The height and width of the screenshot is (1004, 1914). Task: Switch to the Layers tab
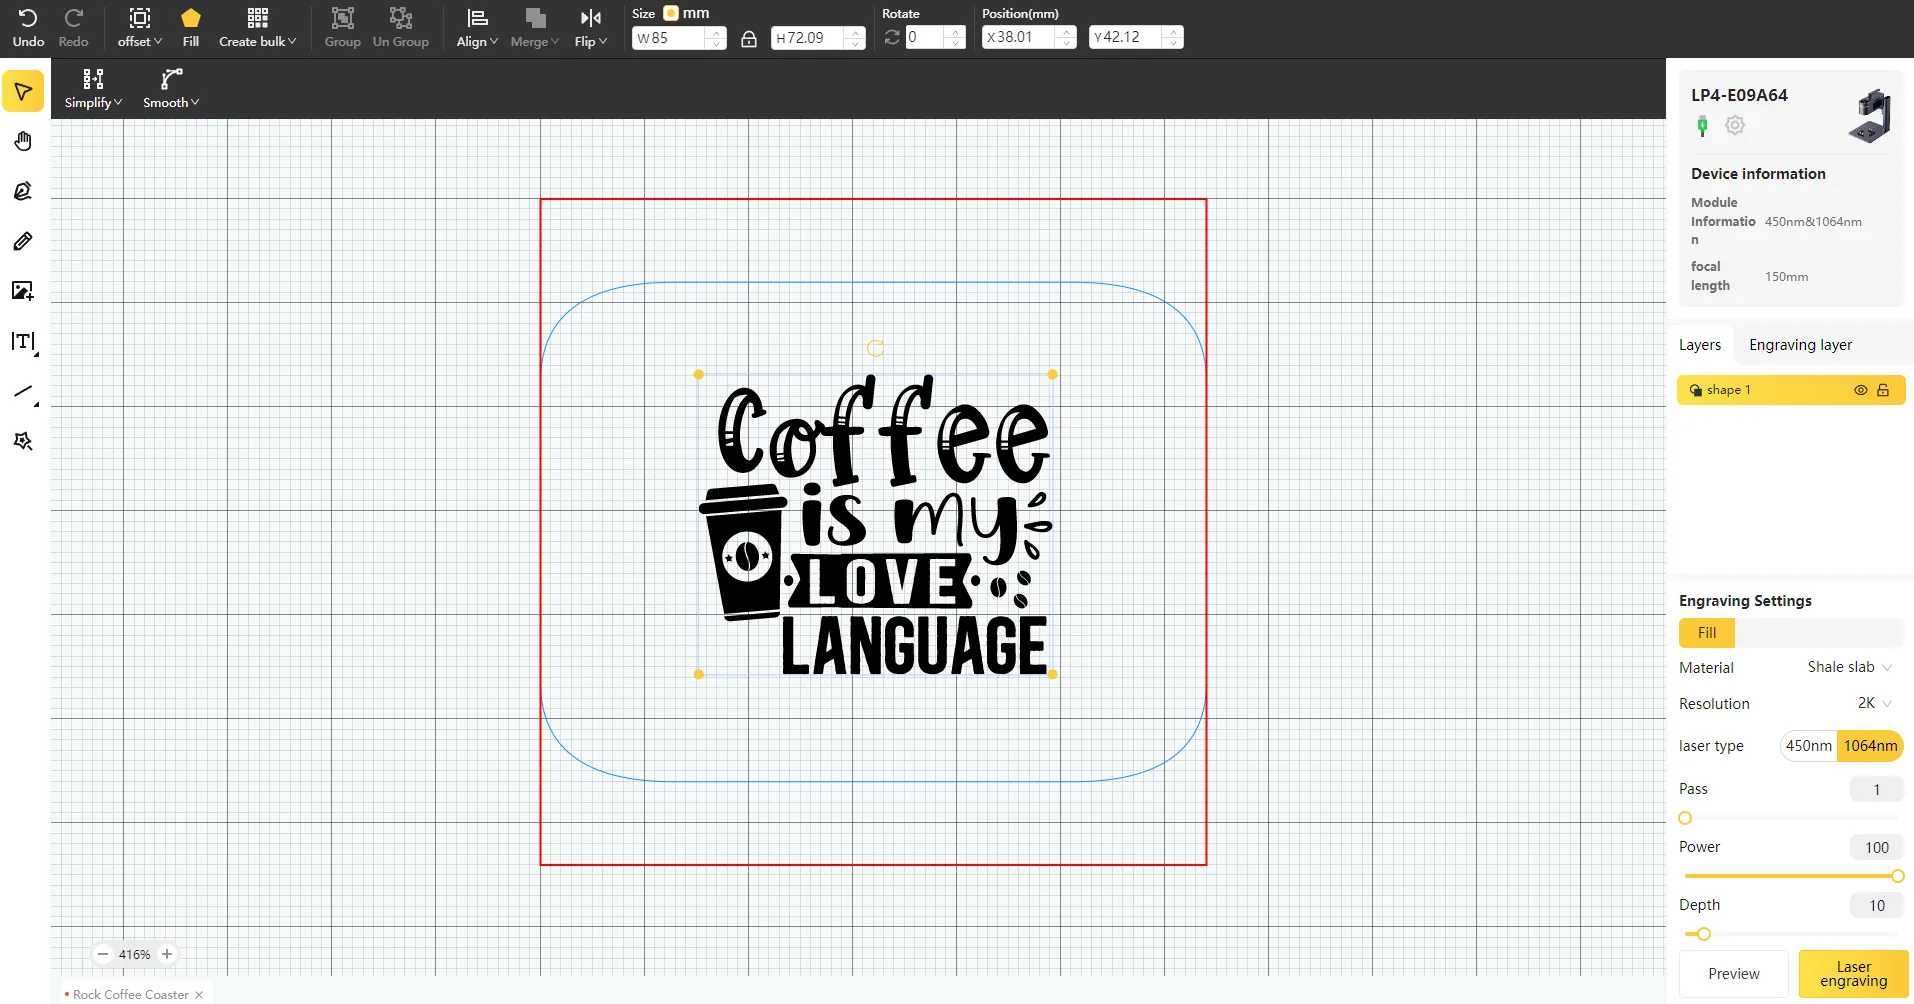click(1700, 345)
